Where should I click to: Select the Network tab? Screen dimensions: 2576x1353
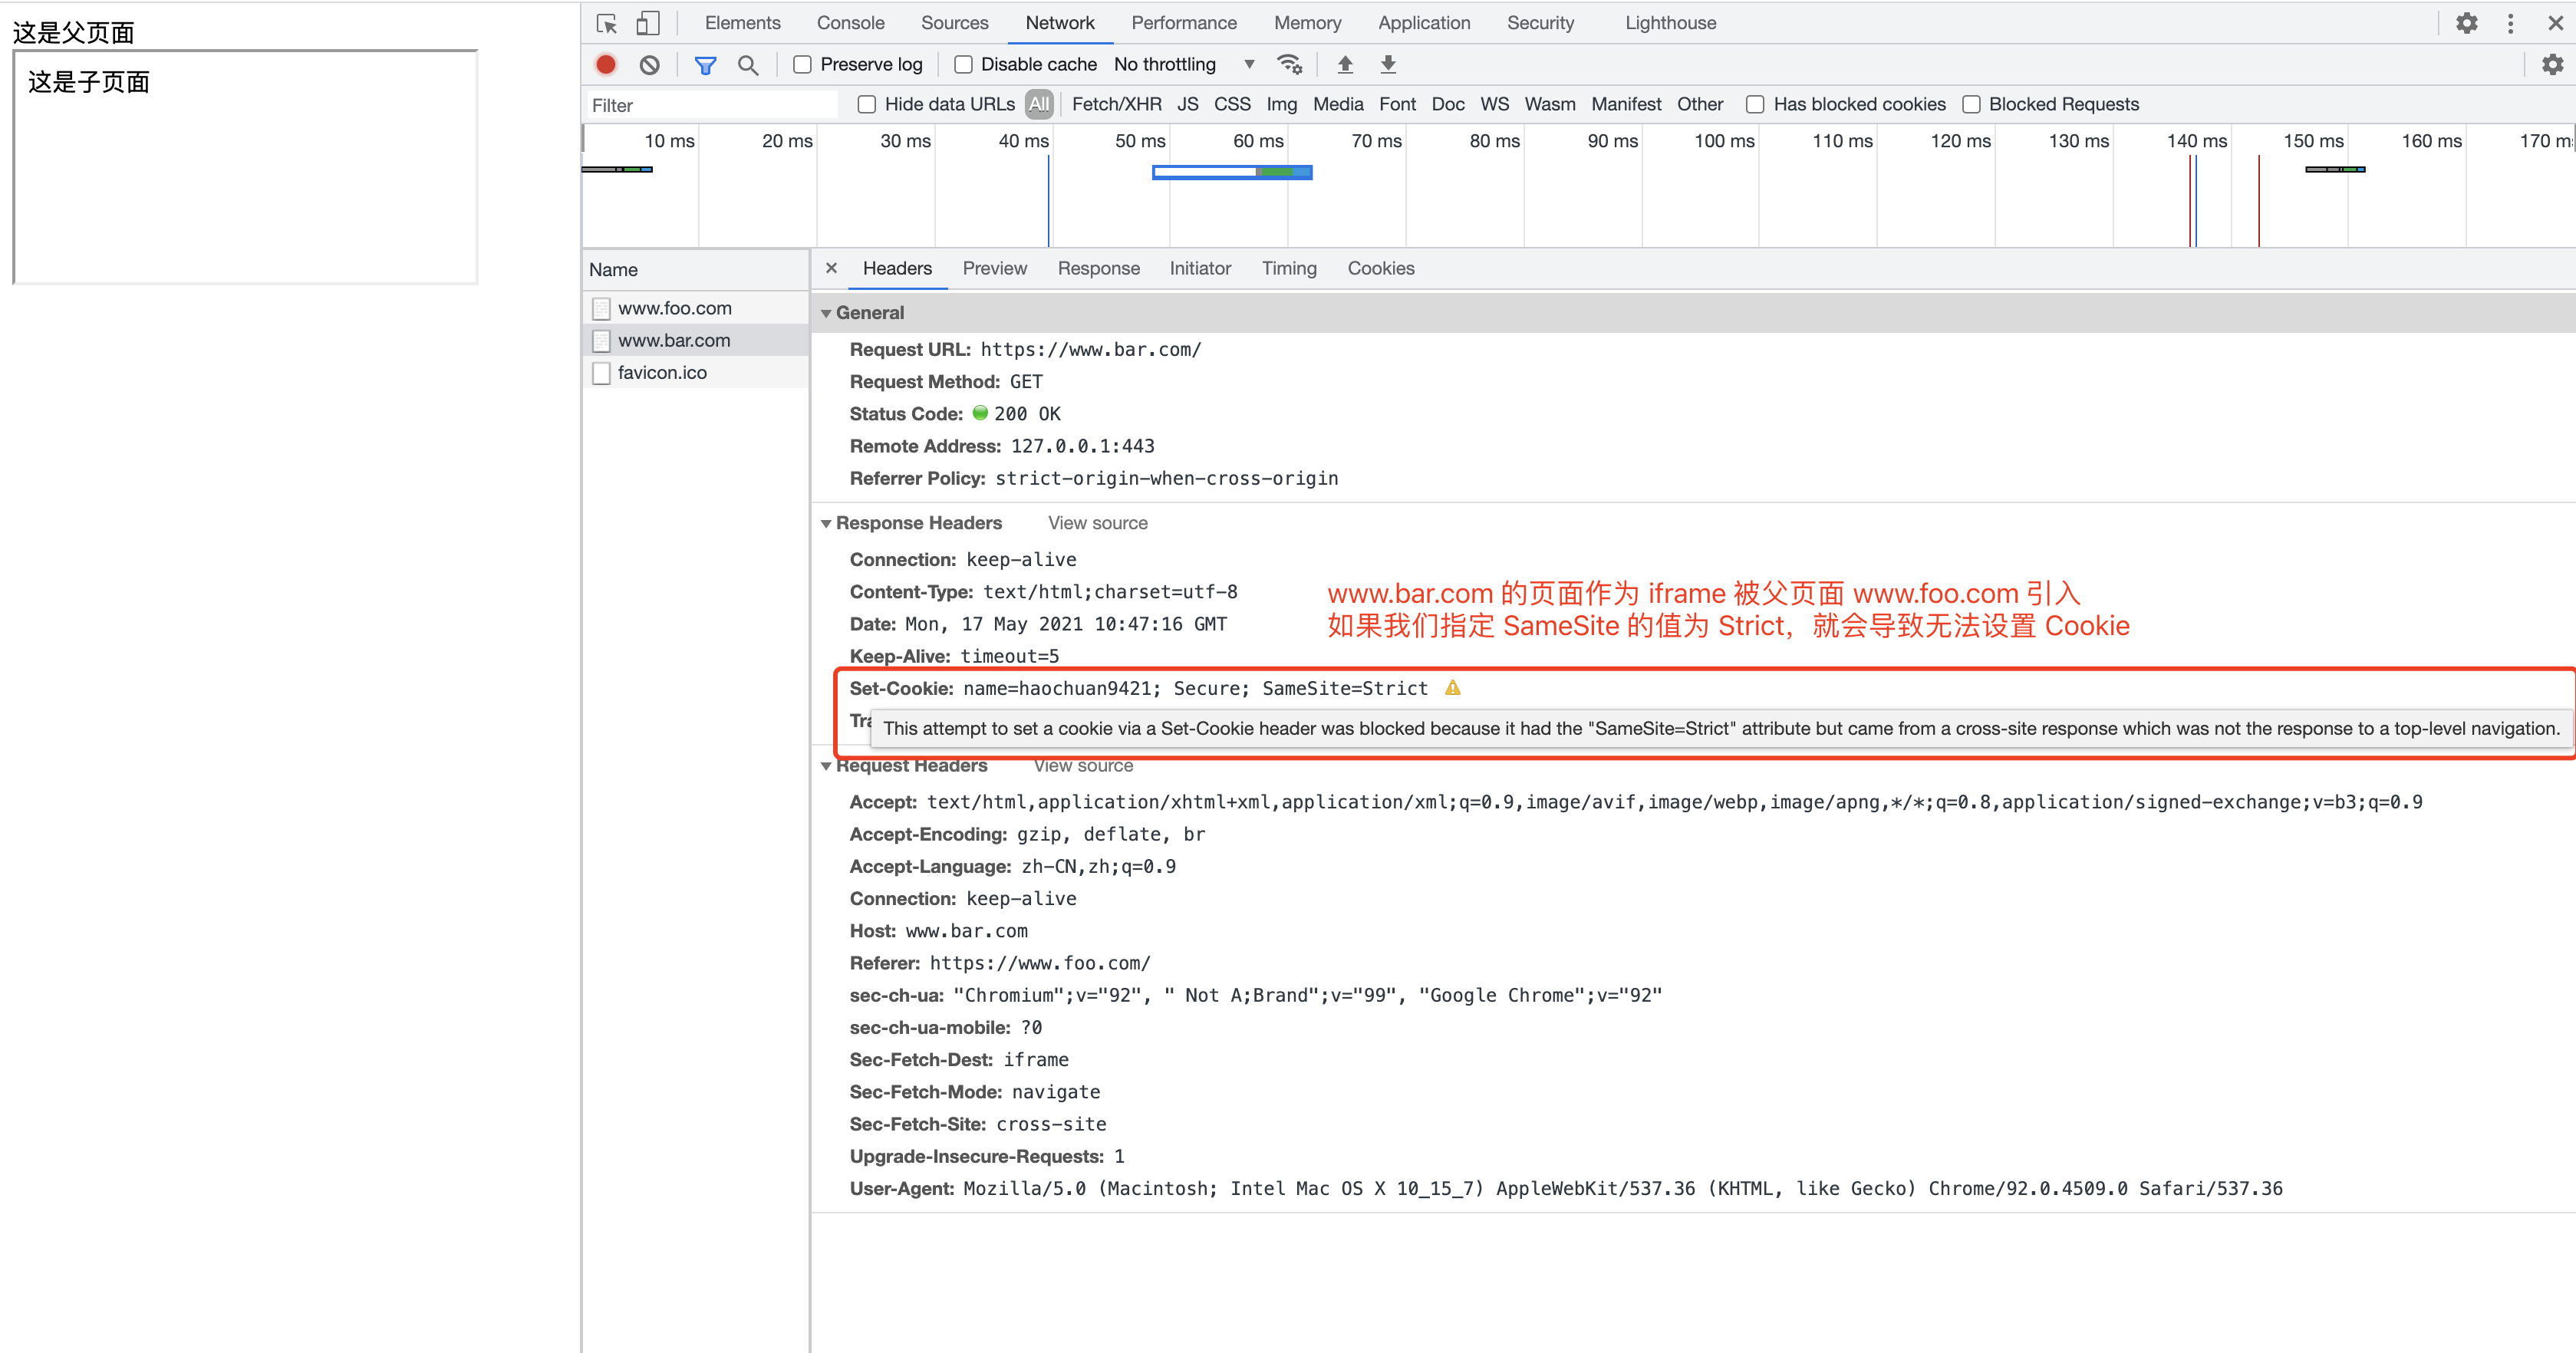(1060, 23)
